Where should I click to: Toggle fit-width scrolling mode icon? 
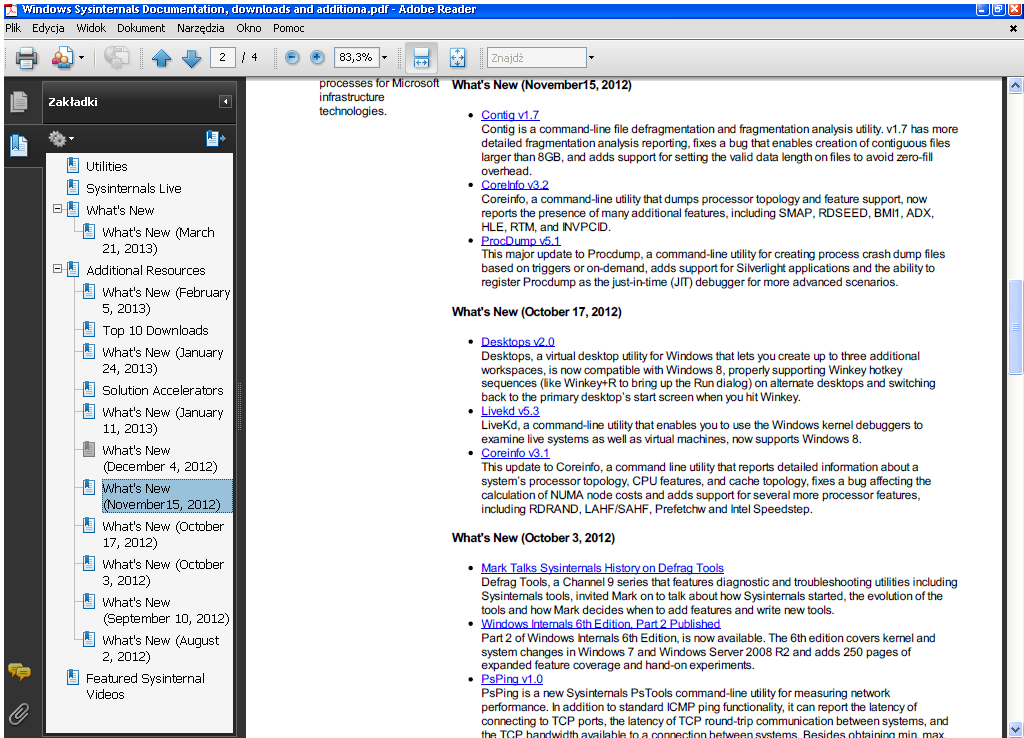421,58
